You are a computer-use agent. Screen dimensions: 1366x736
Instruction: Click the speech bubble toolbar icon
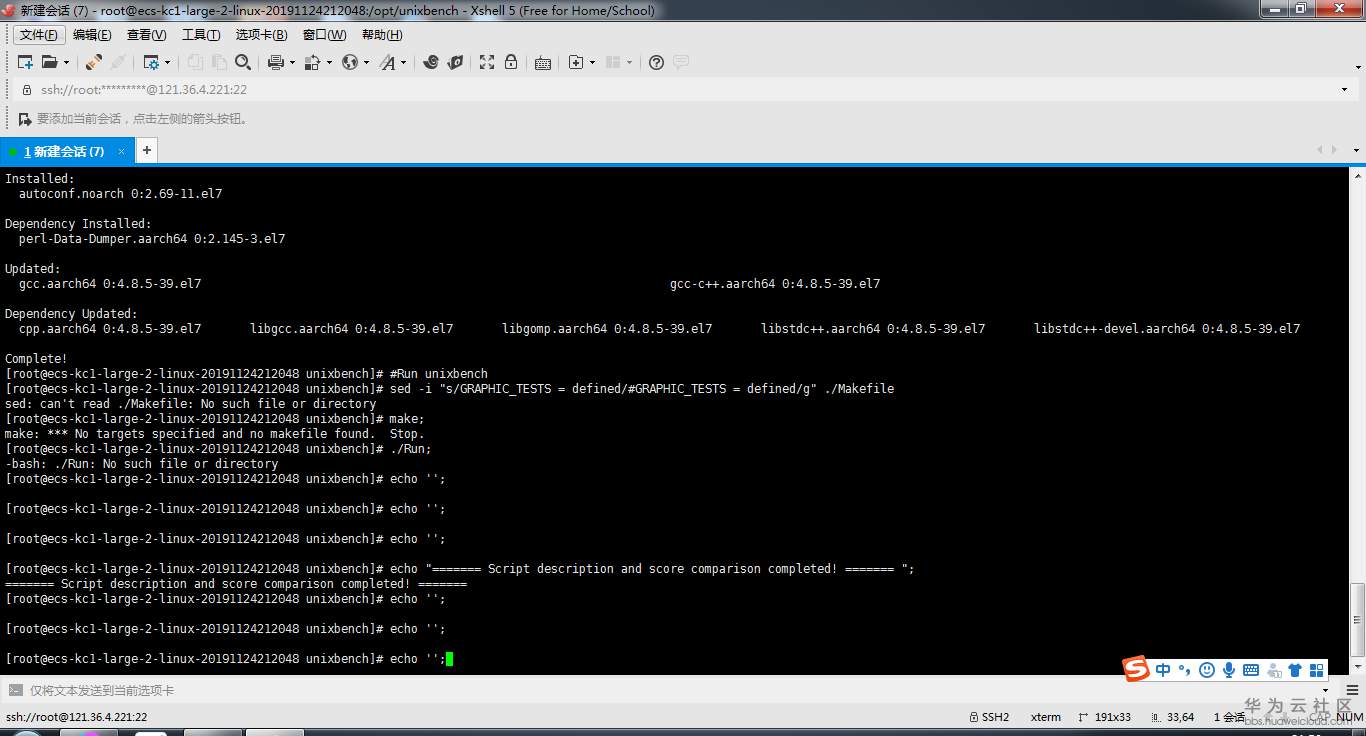point(681,62)
